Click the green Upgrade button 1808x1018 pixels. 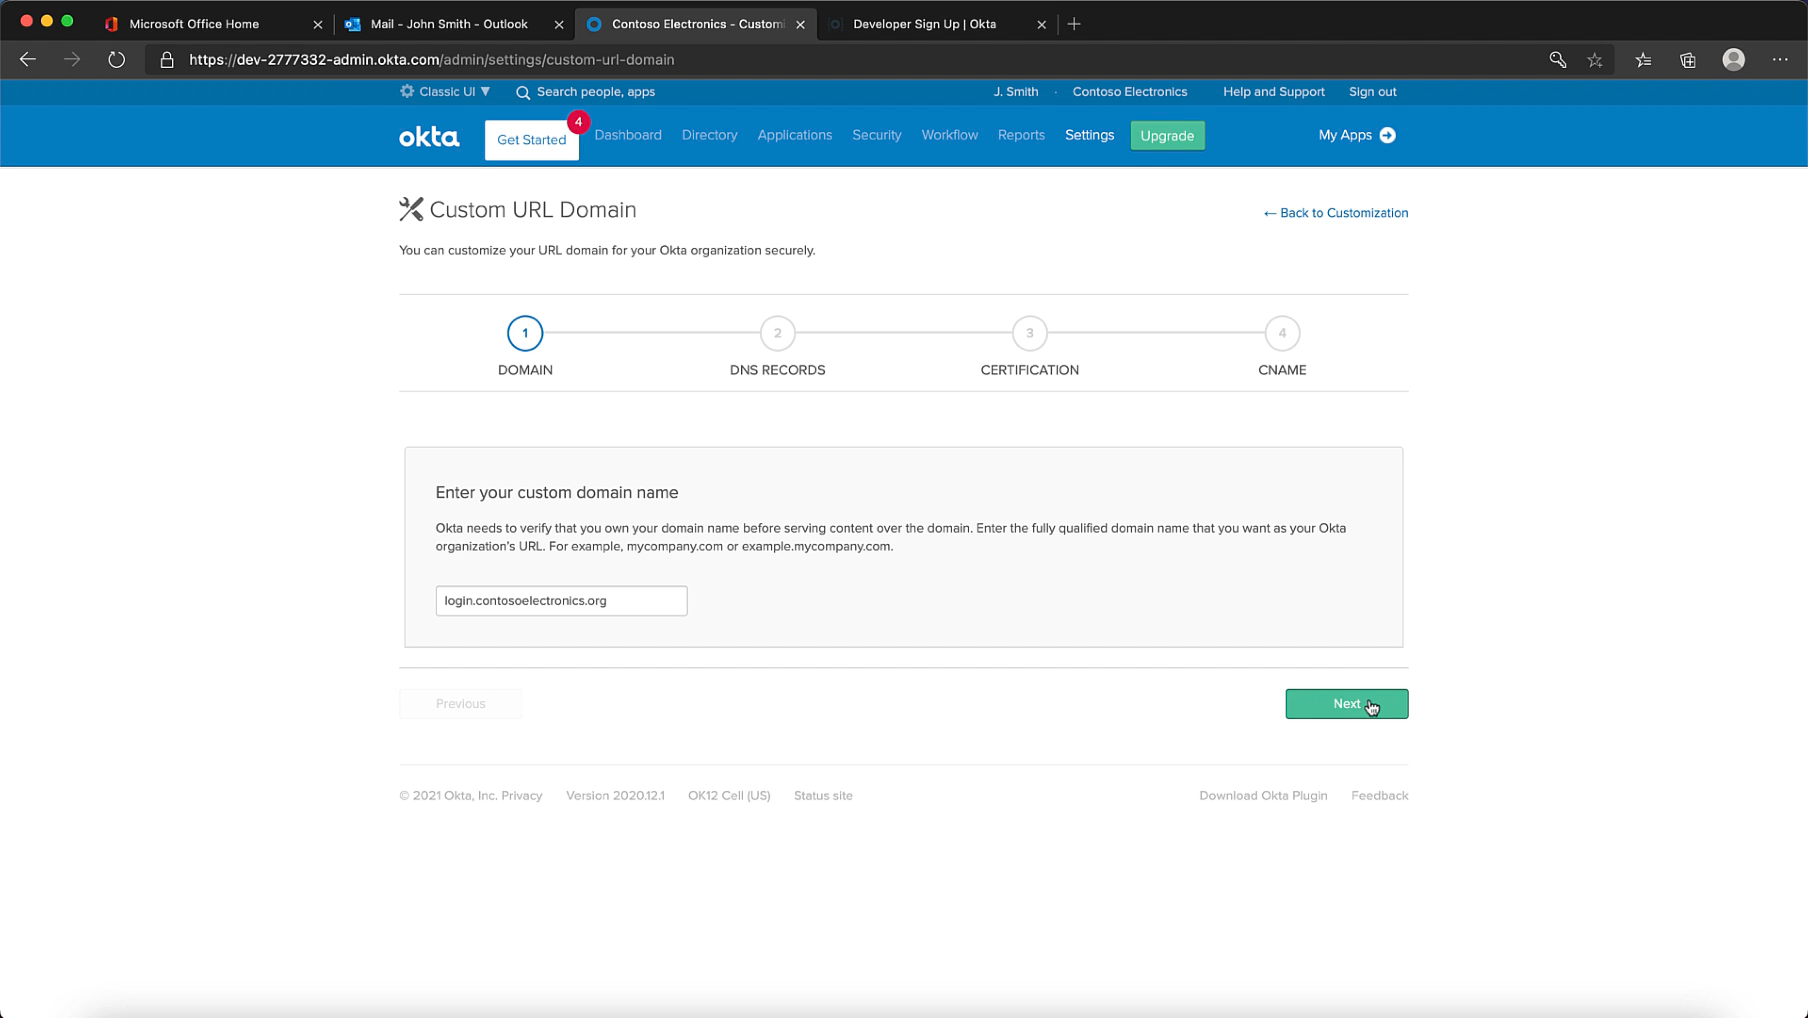coord(1167,135)
